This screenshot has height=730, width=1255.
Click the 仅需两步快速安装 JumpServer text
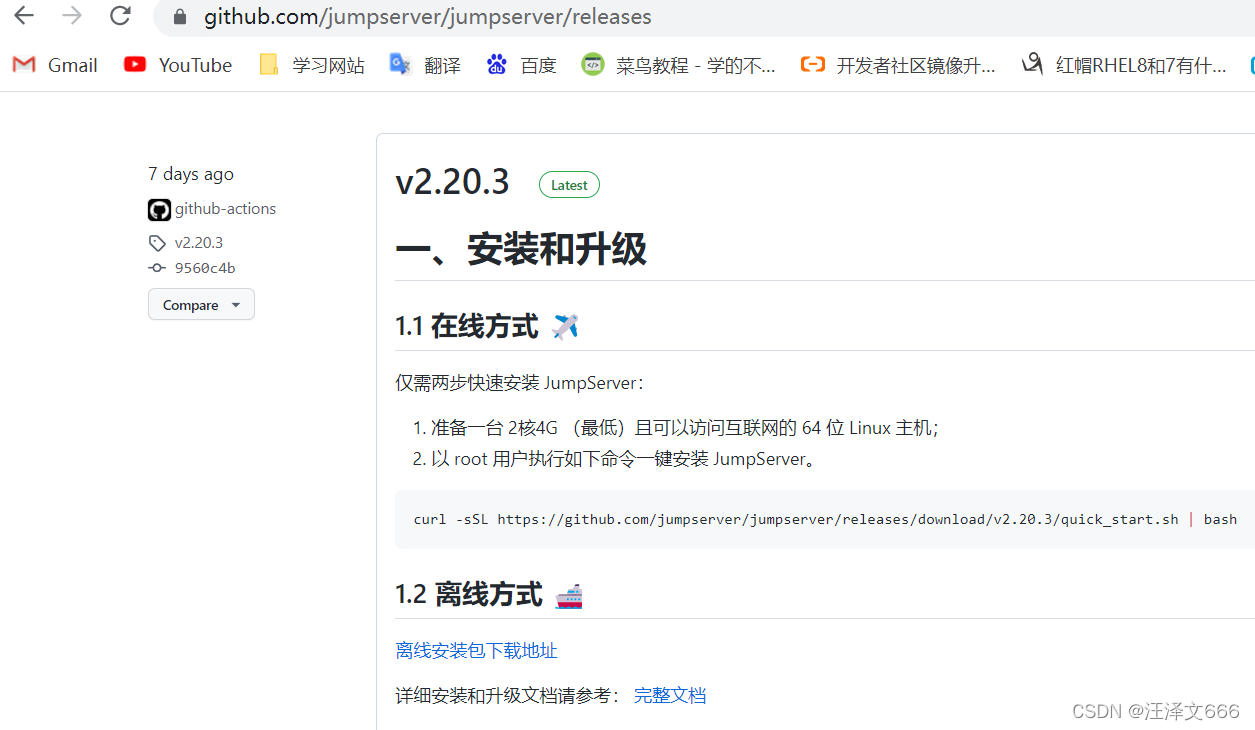coord(519,383)
